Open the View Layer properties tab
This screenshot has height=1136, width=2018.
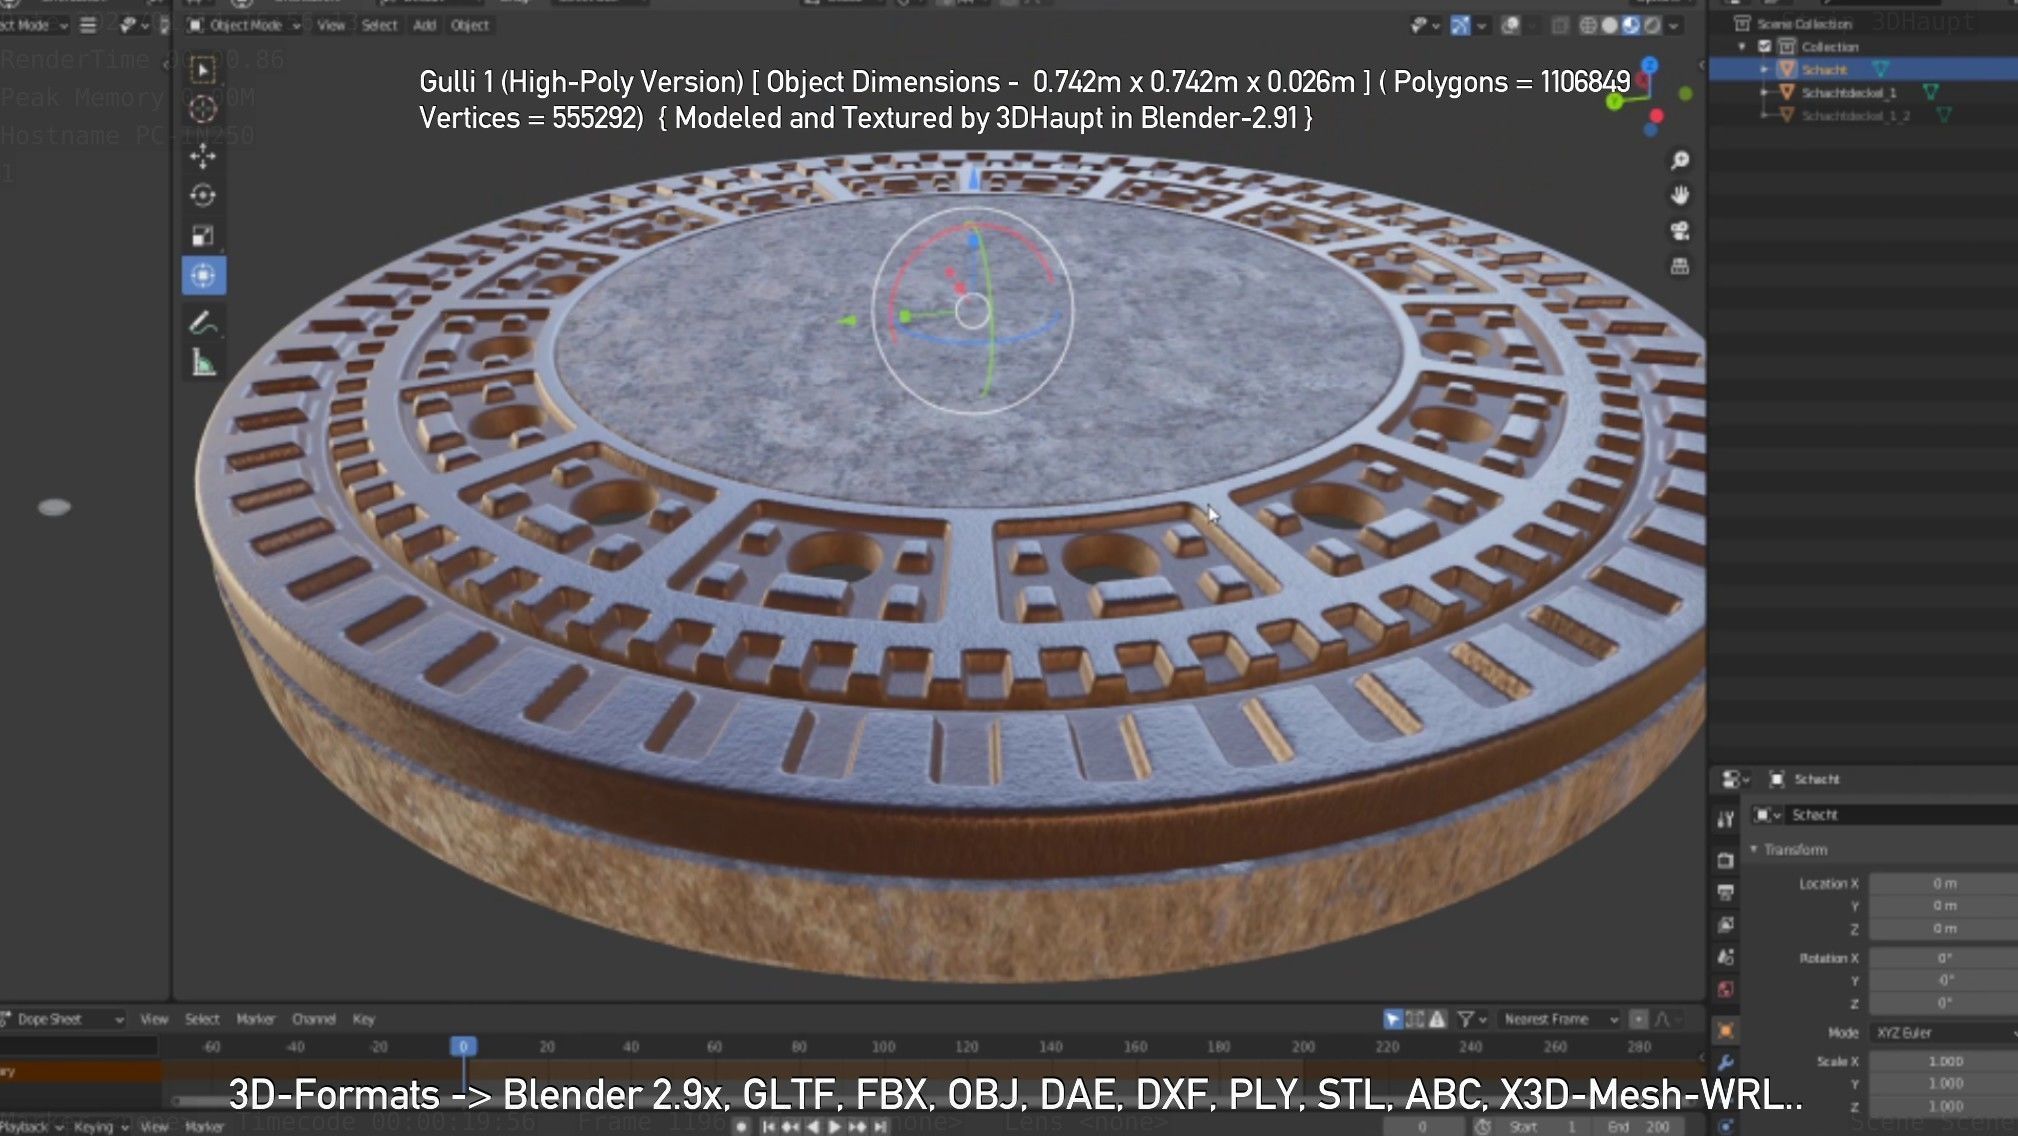tap(1726, 925)
